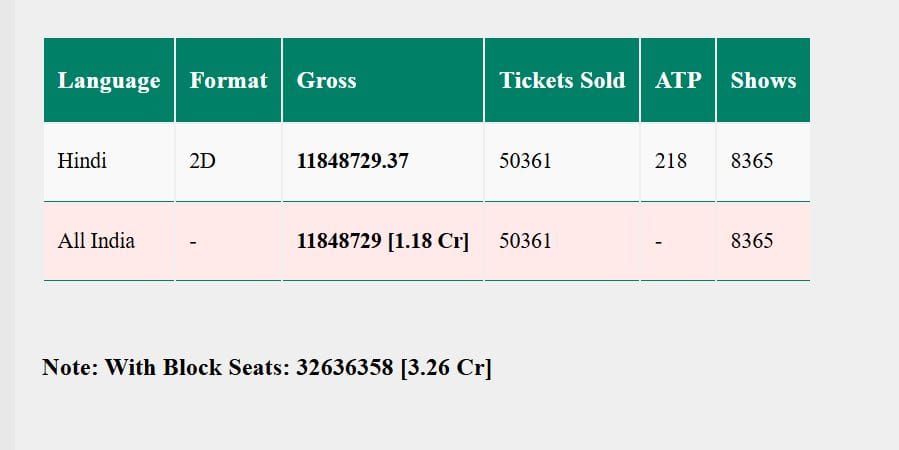Image resolution: width=899 pixels, height=450 pixels.
Task: Select the All India row label
Action: coord(97,241)
